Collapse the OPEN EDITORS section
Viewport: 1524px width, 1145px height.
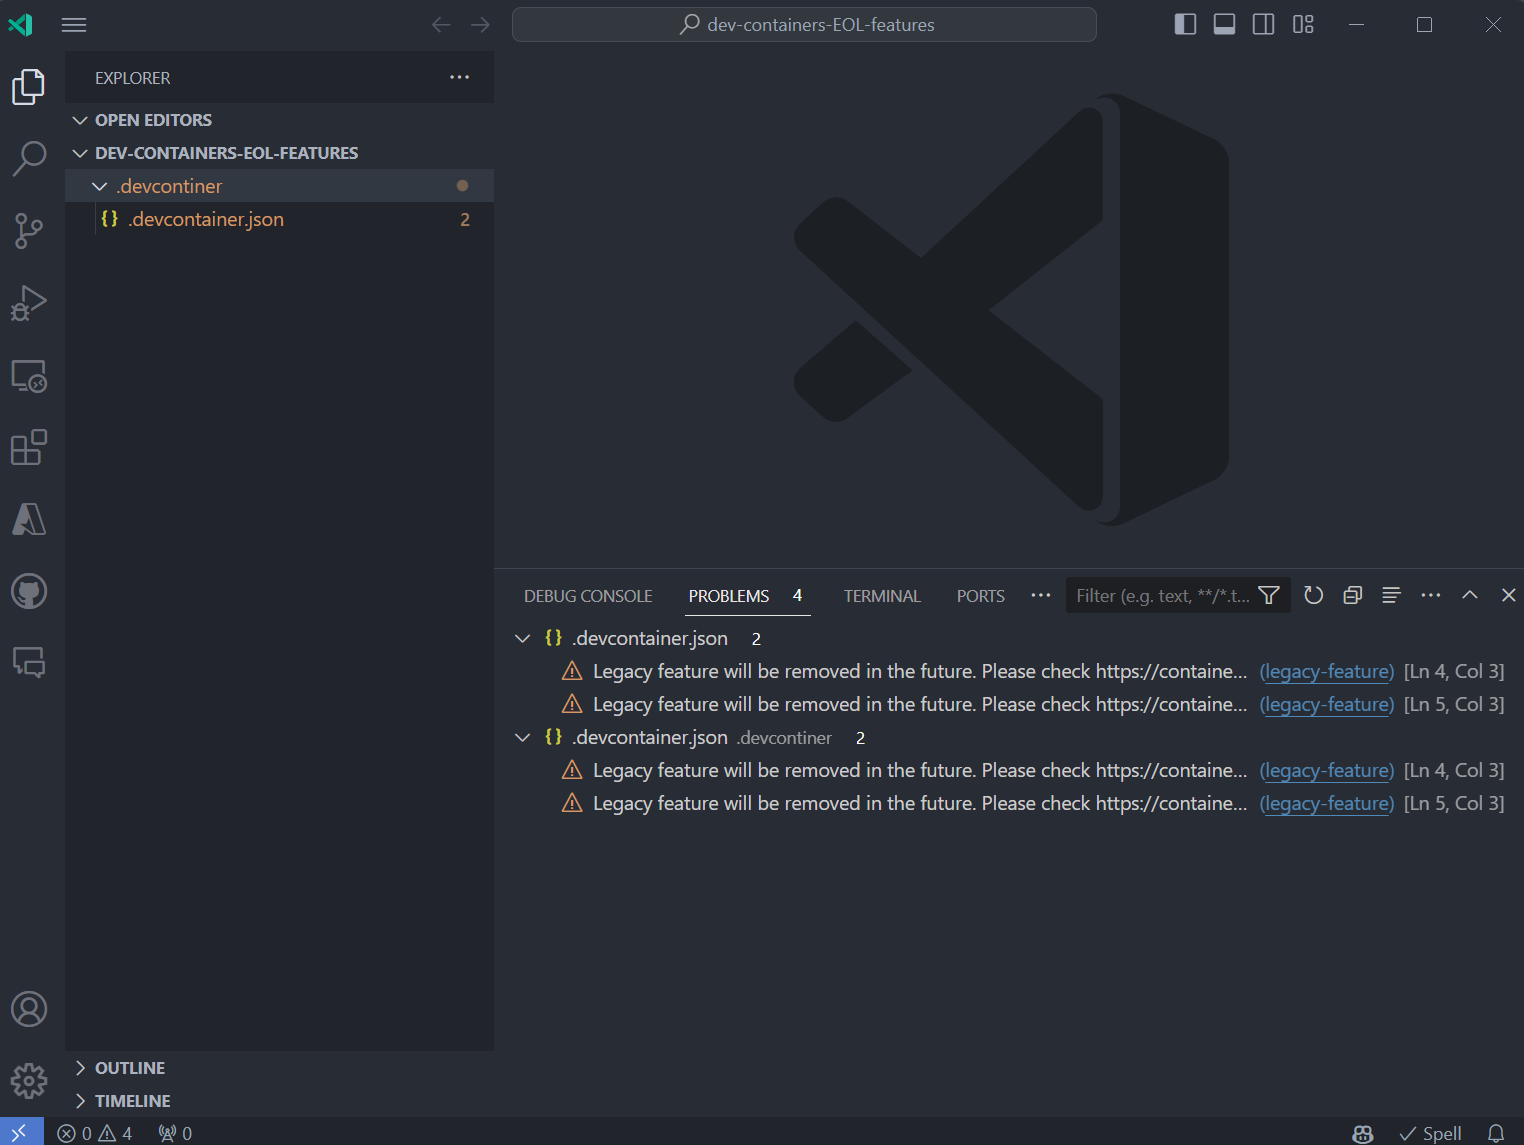(x=81, y=119)
